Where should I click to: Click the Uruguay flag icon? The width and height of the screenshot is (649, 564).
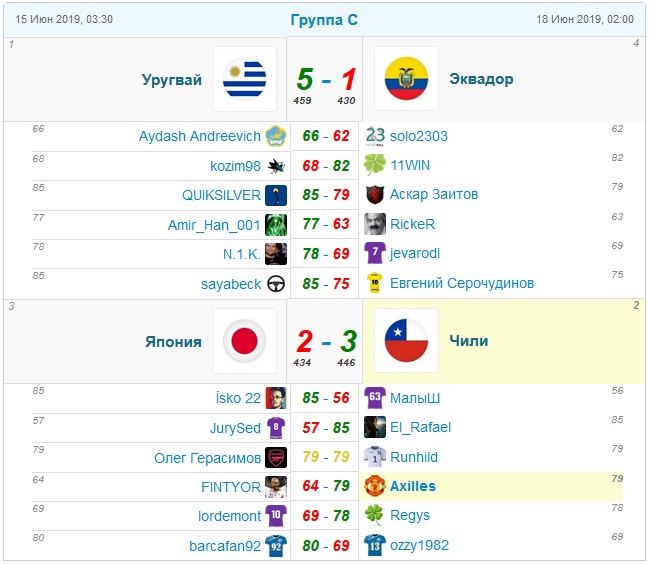(x=244, y=79)
